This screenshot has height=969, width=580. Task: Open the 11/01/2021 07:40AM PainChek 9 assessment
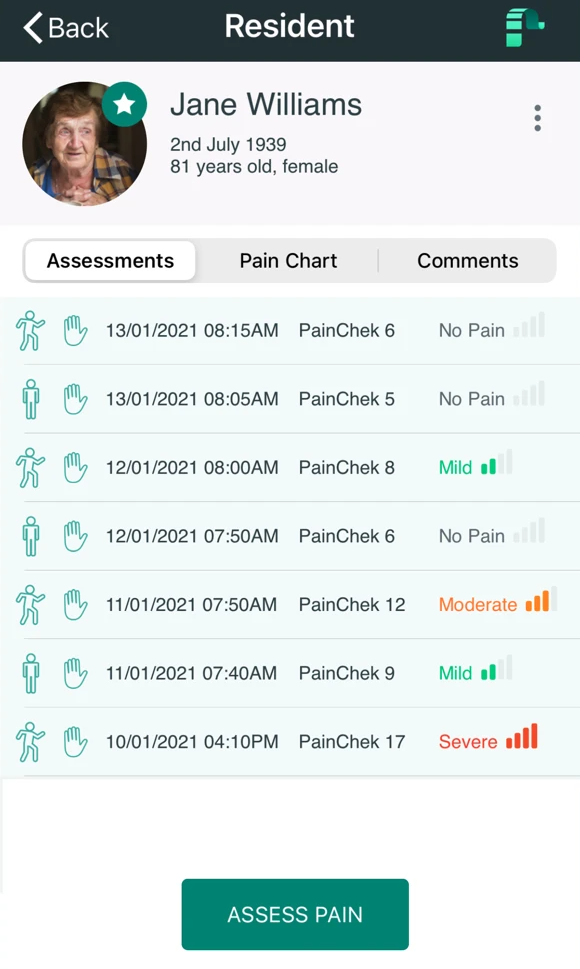pos(290,673)
